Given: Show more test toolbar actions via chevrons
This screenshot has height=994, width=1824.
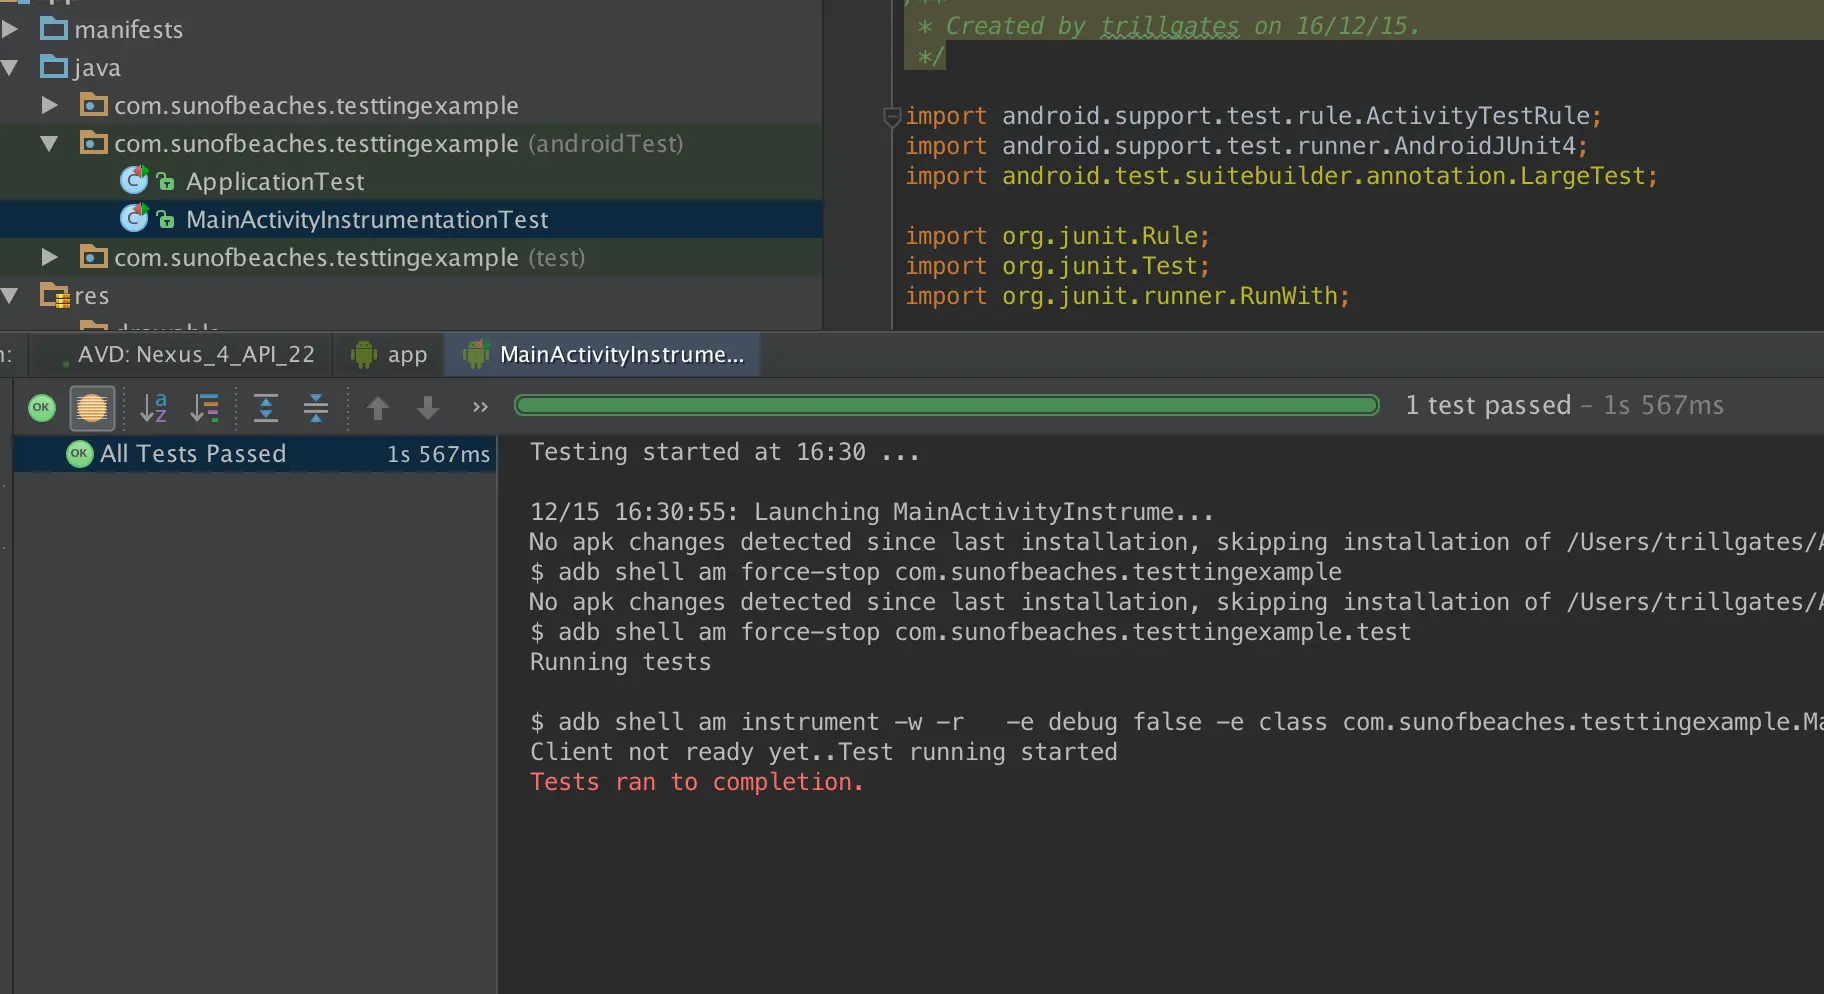Looking at the screenshot, I should (480, 407).
